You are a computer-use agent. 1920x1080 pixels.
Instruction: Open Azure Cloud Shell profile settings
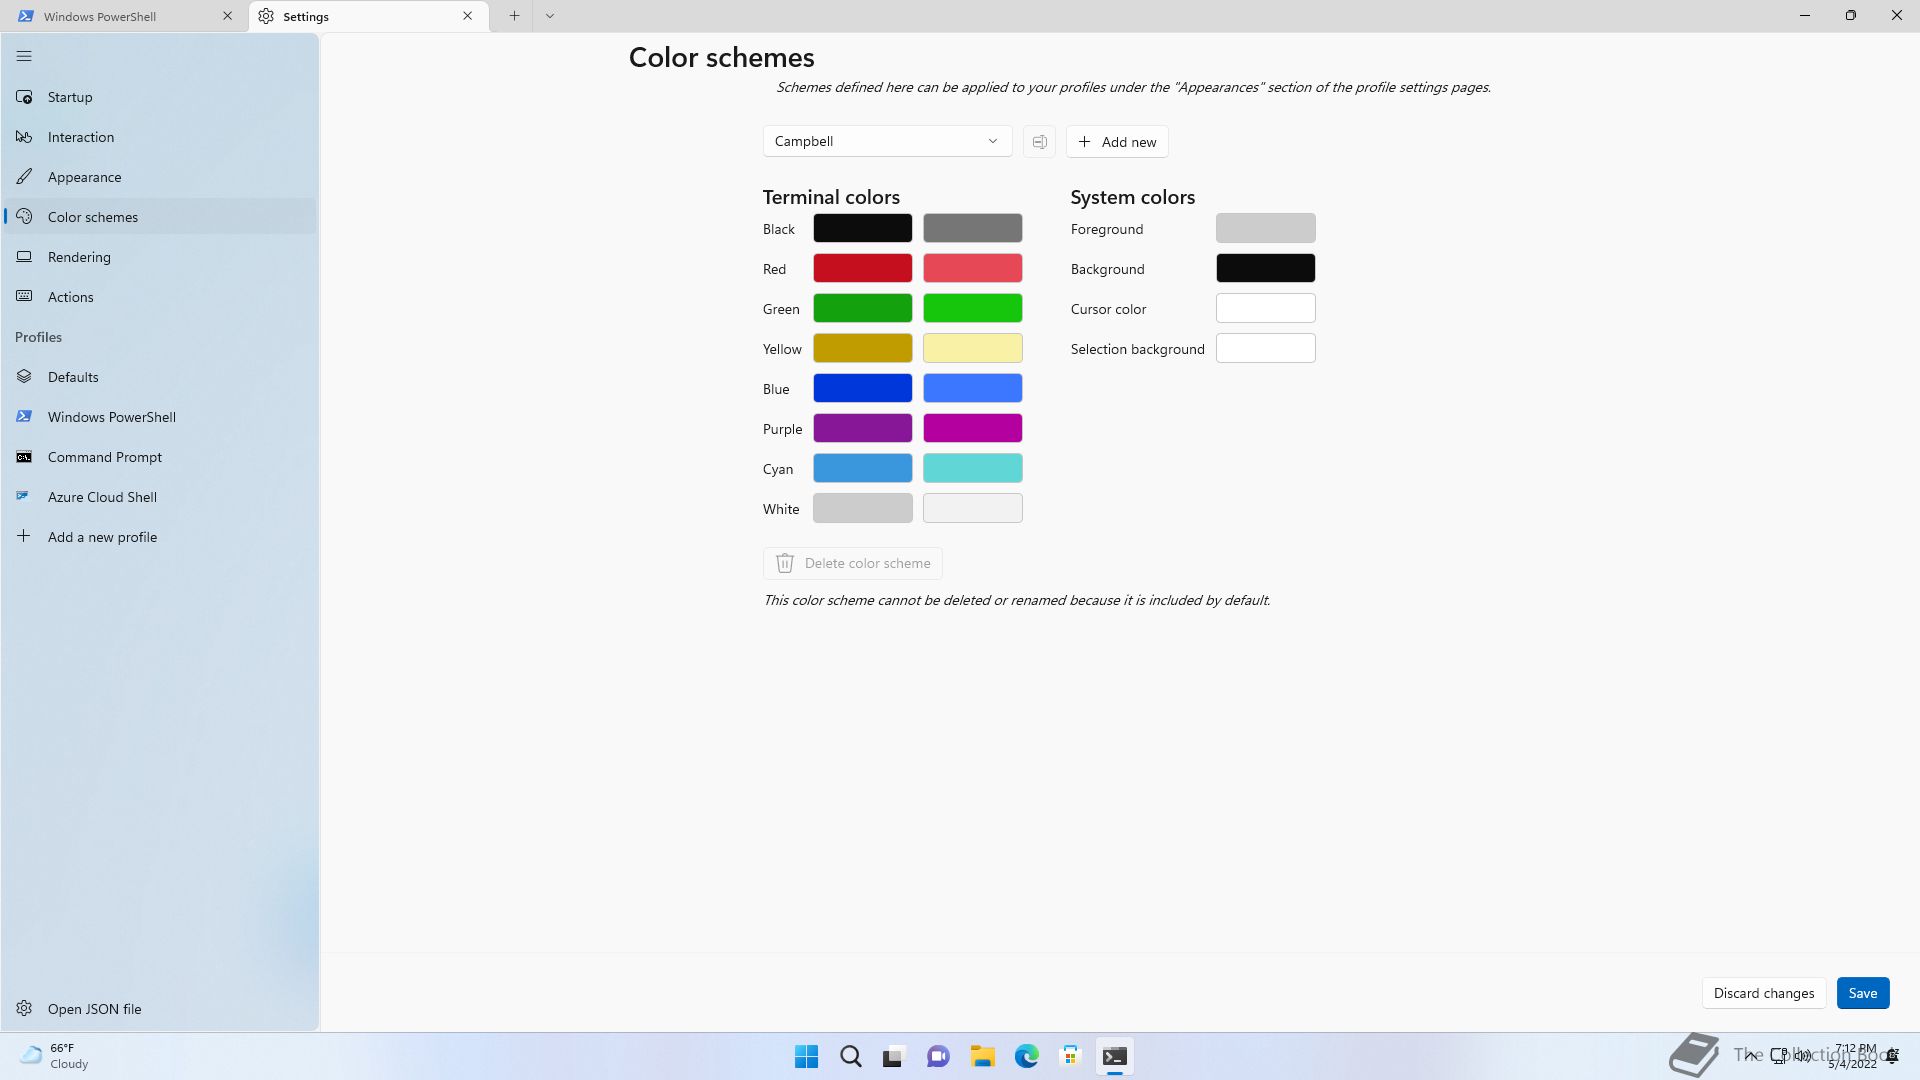[102, 497]
